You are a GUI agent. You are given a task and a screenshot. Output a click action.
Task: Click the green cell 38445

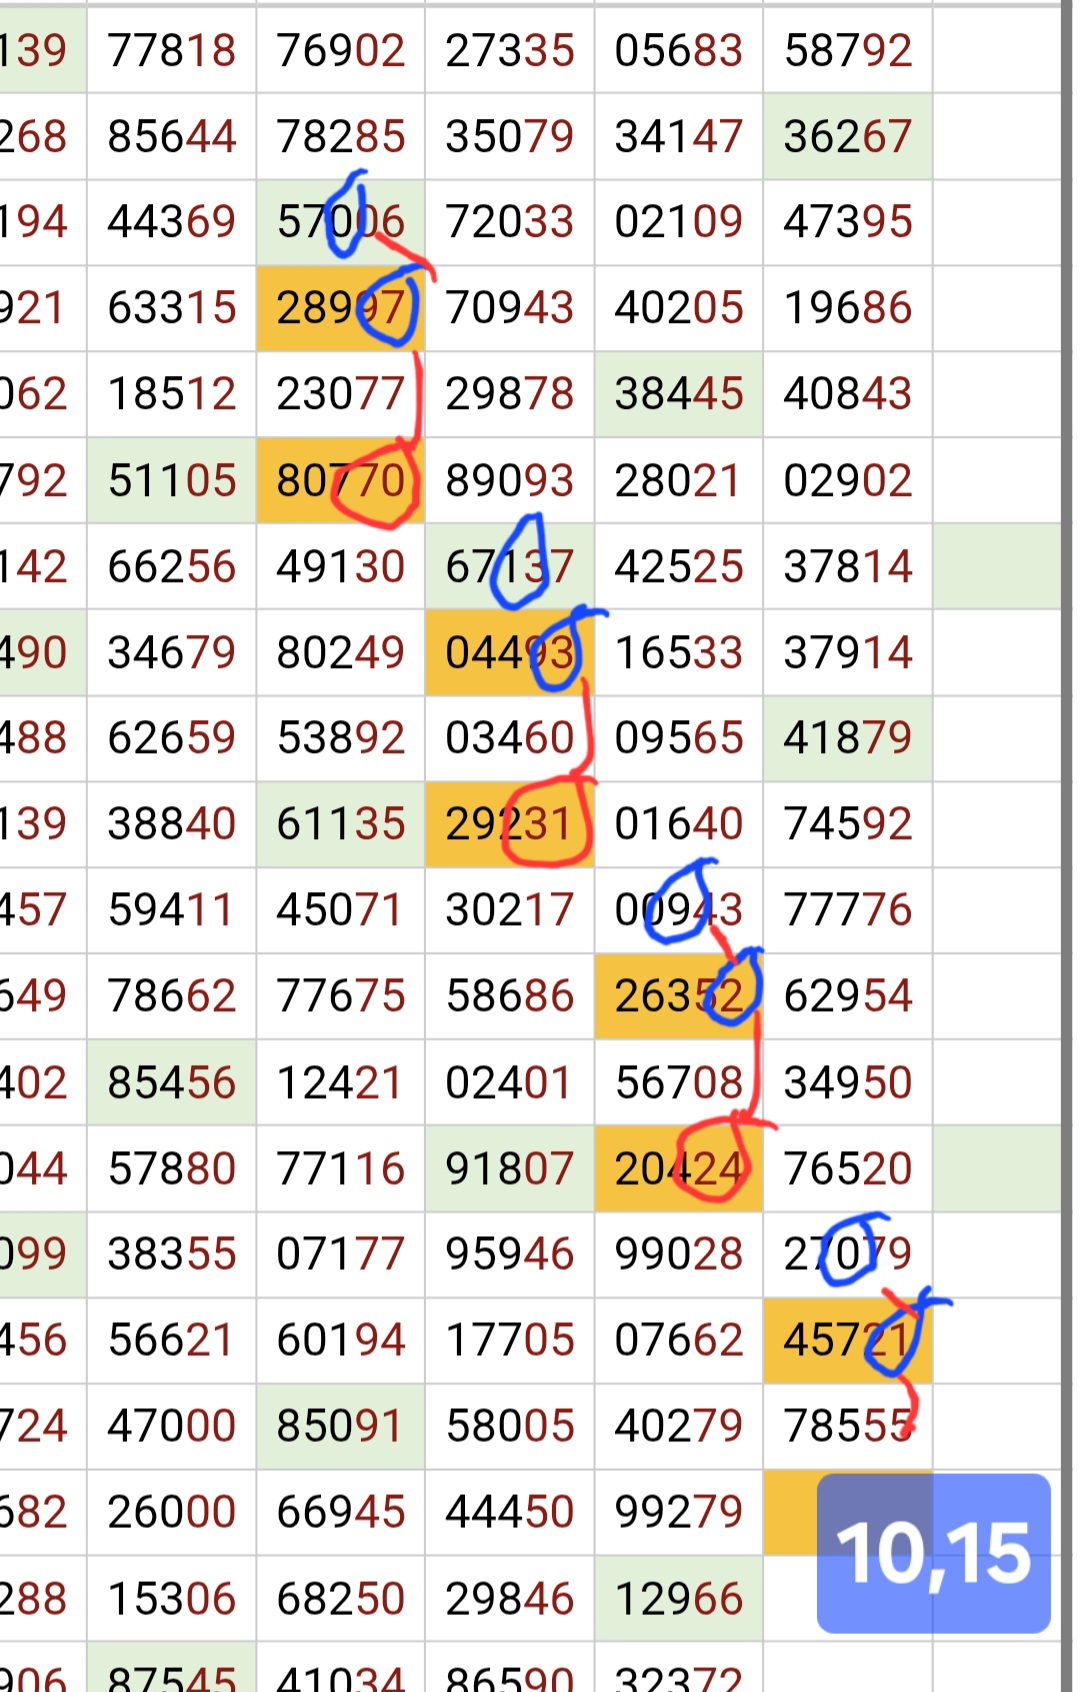[678, 394]
